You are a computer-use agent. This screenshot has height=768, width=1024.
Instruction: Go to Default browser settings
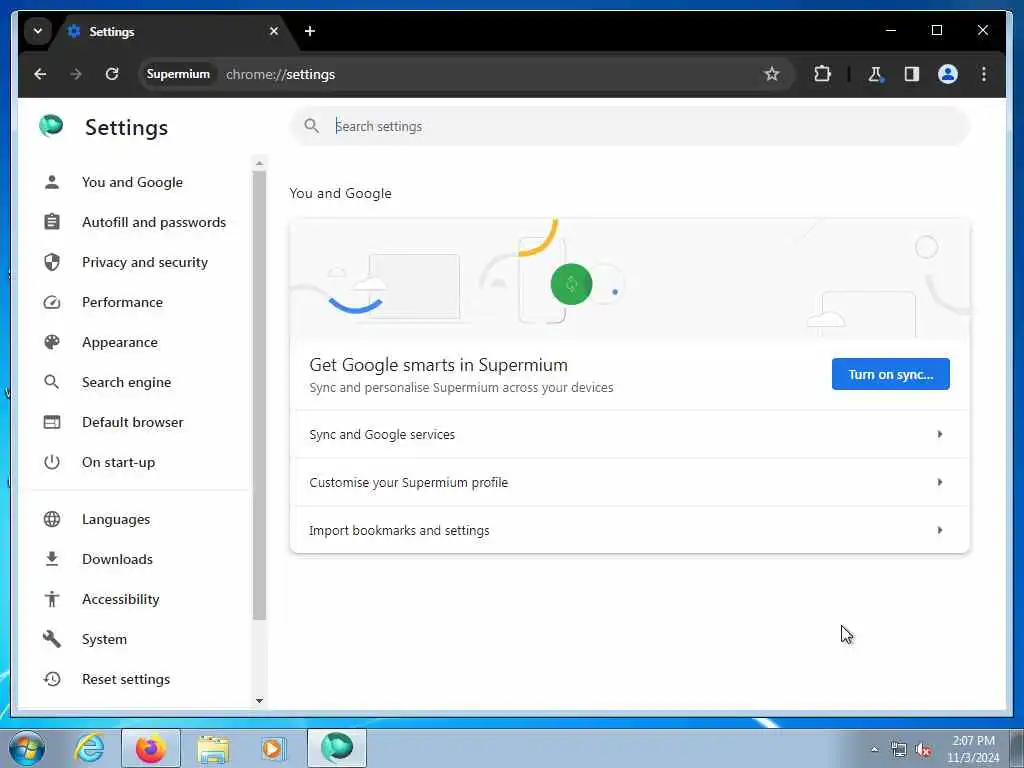pyautogui.click(x=133, y=422)
